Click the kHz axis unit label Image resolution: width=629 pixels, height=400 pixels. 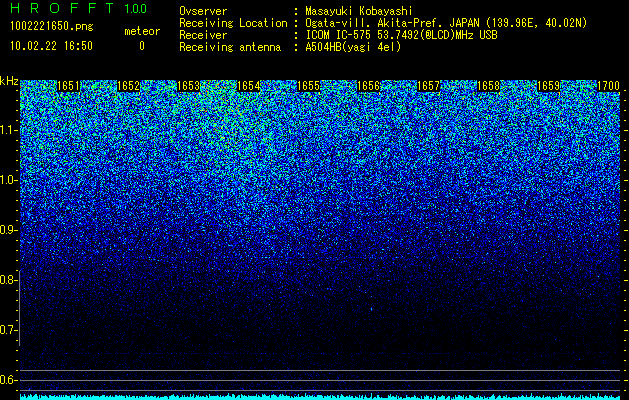click(9, 81)
